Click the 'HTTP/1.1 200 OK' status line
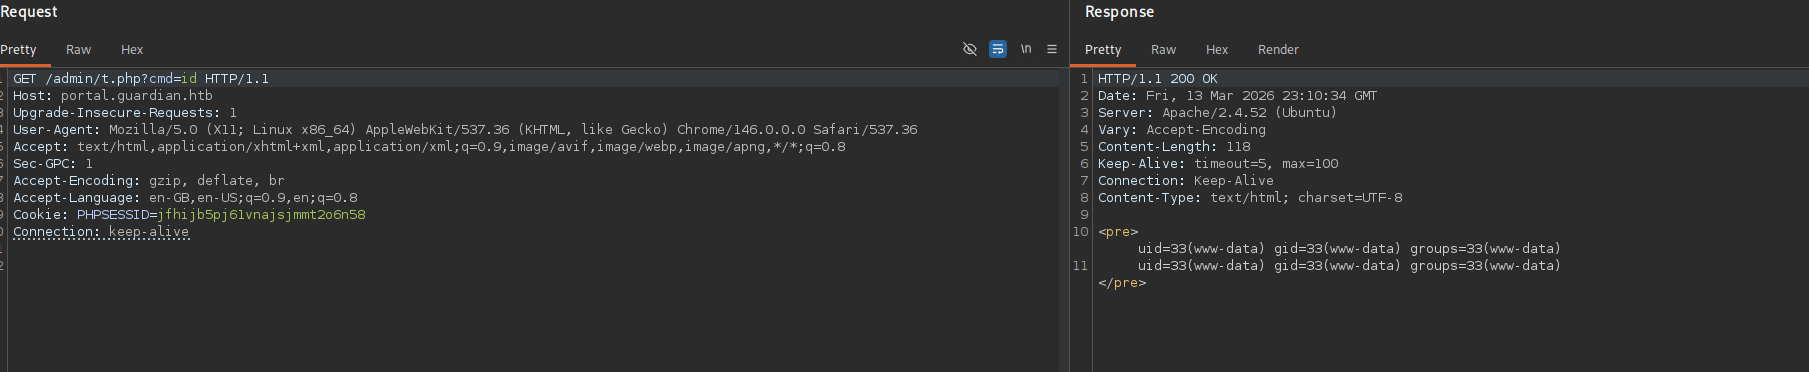Viewport: 1809px width, 372px height. click(1158, 79)
